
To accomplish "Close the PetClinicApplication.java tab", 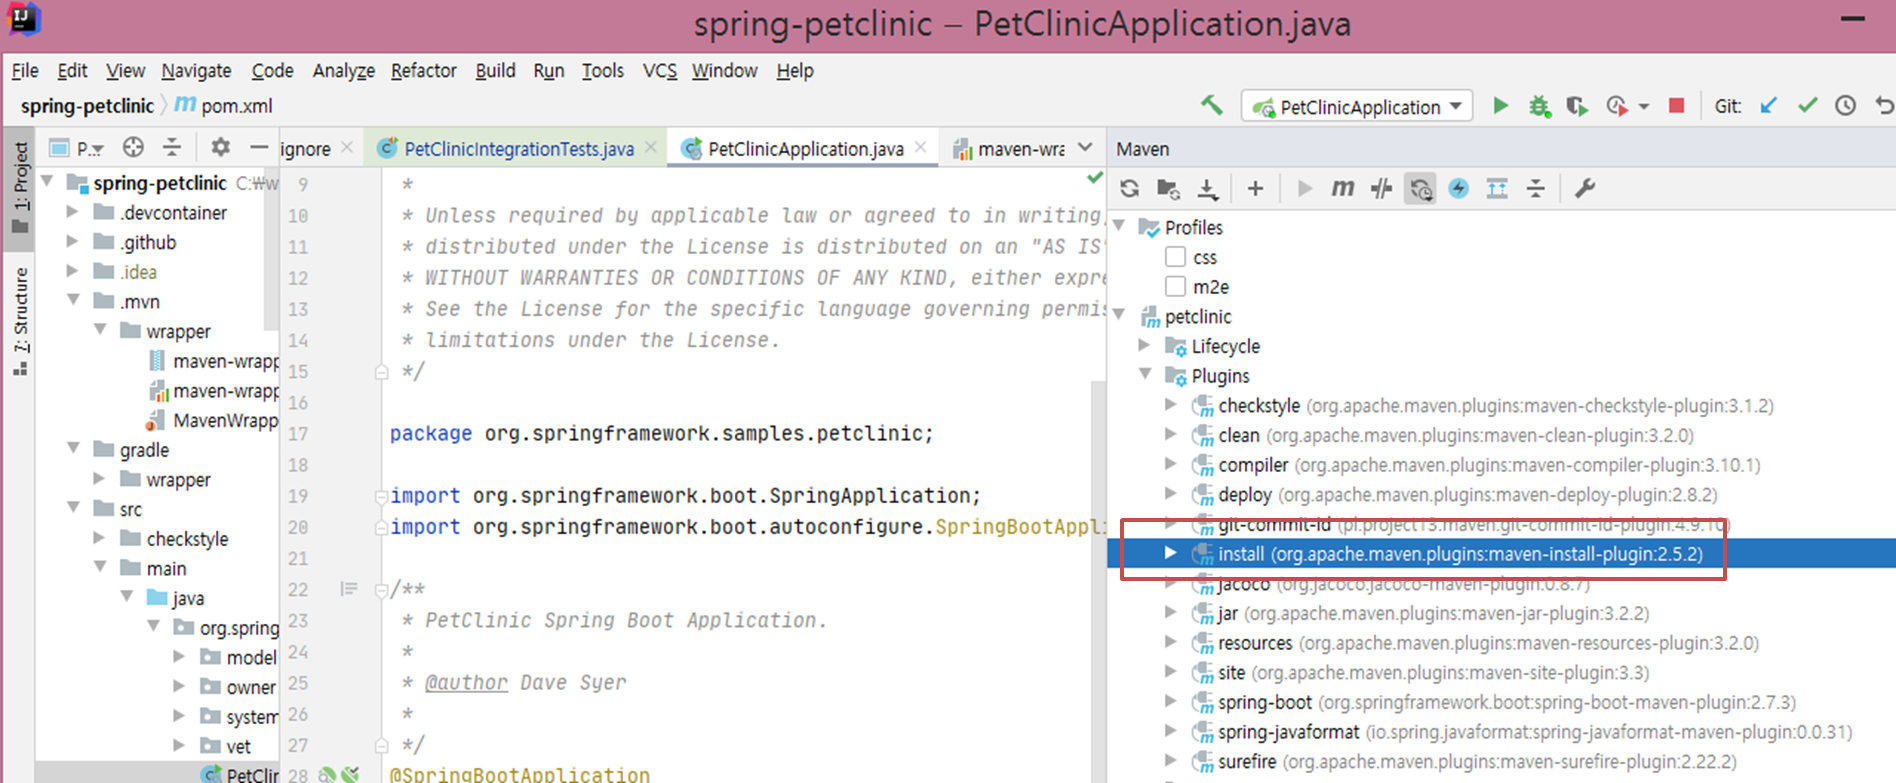I will [921, 148].
